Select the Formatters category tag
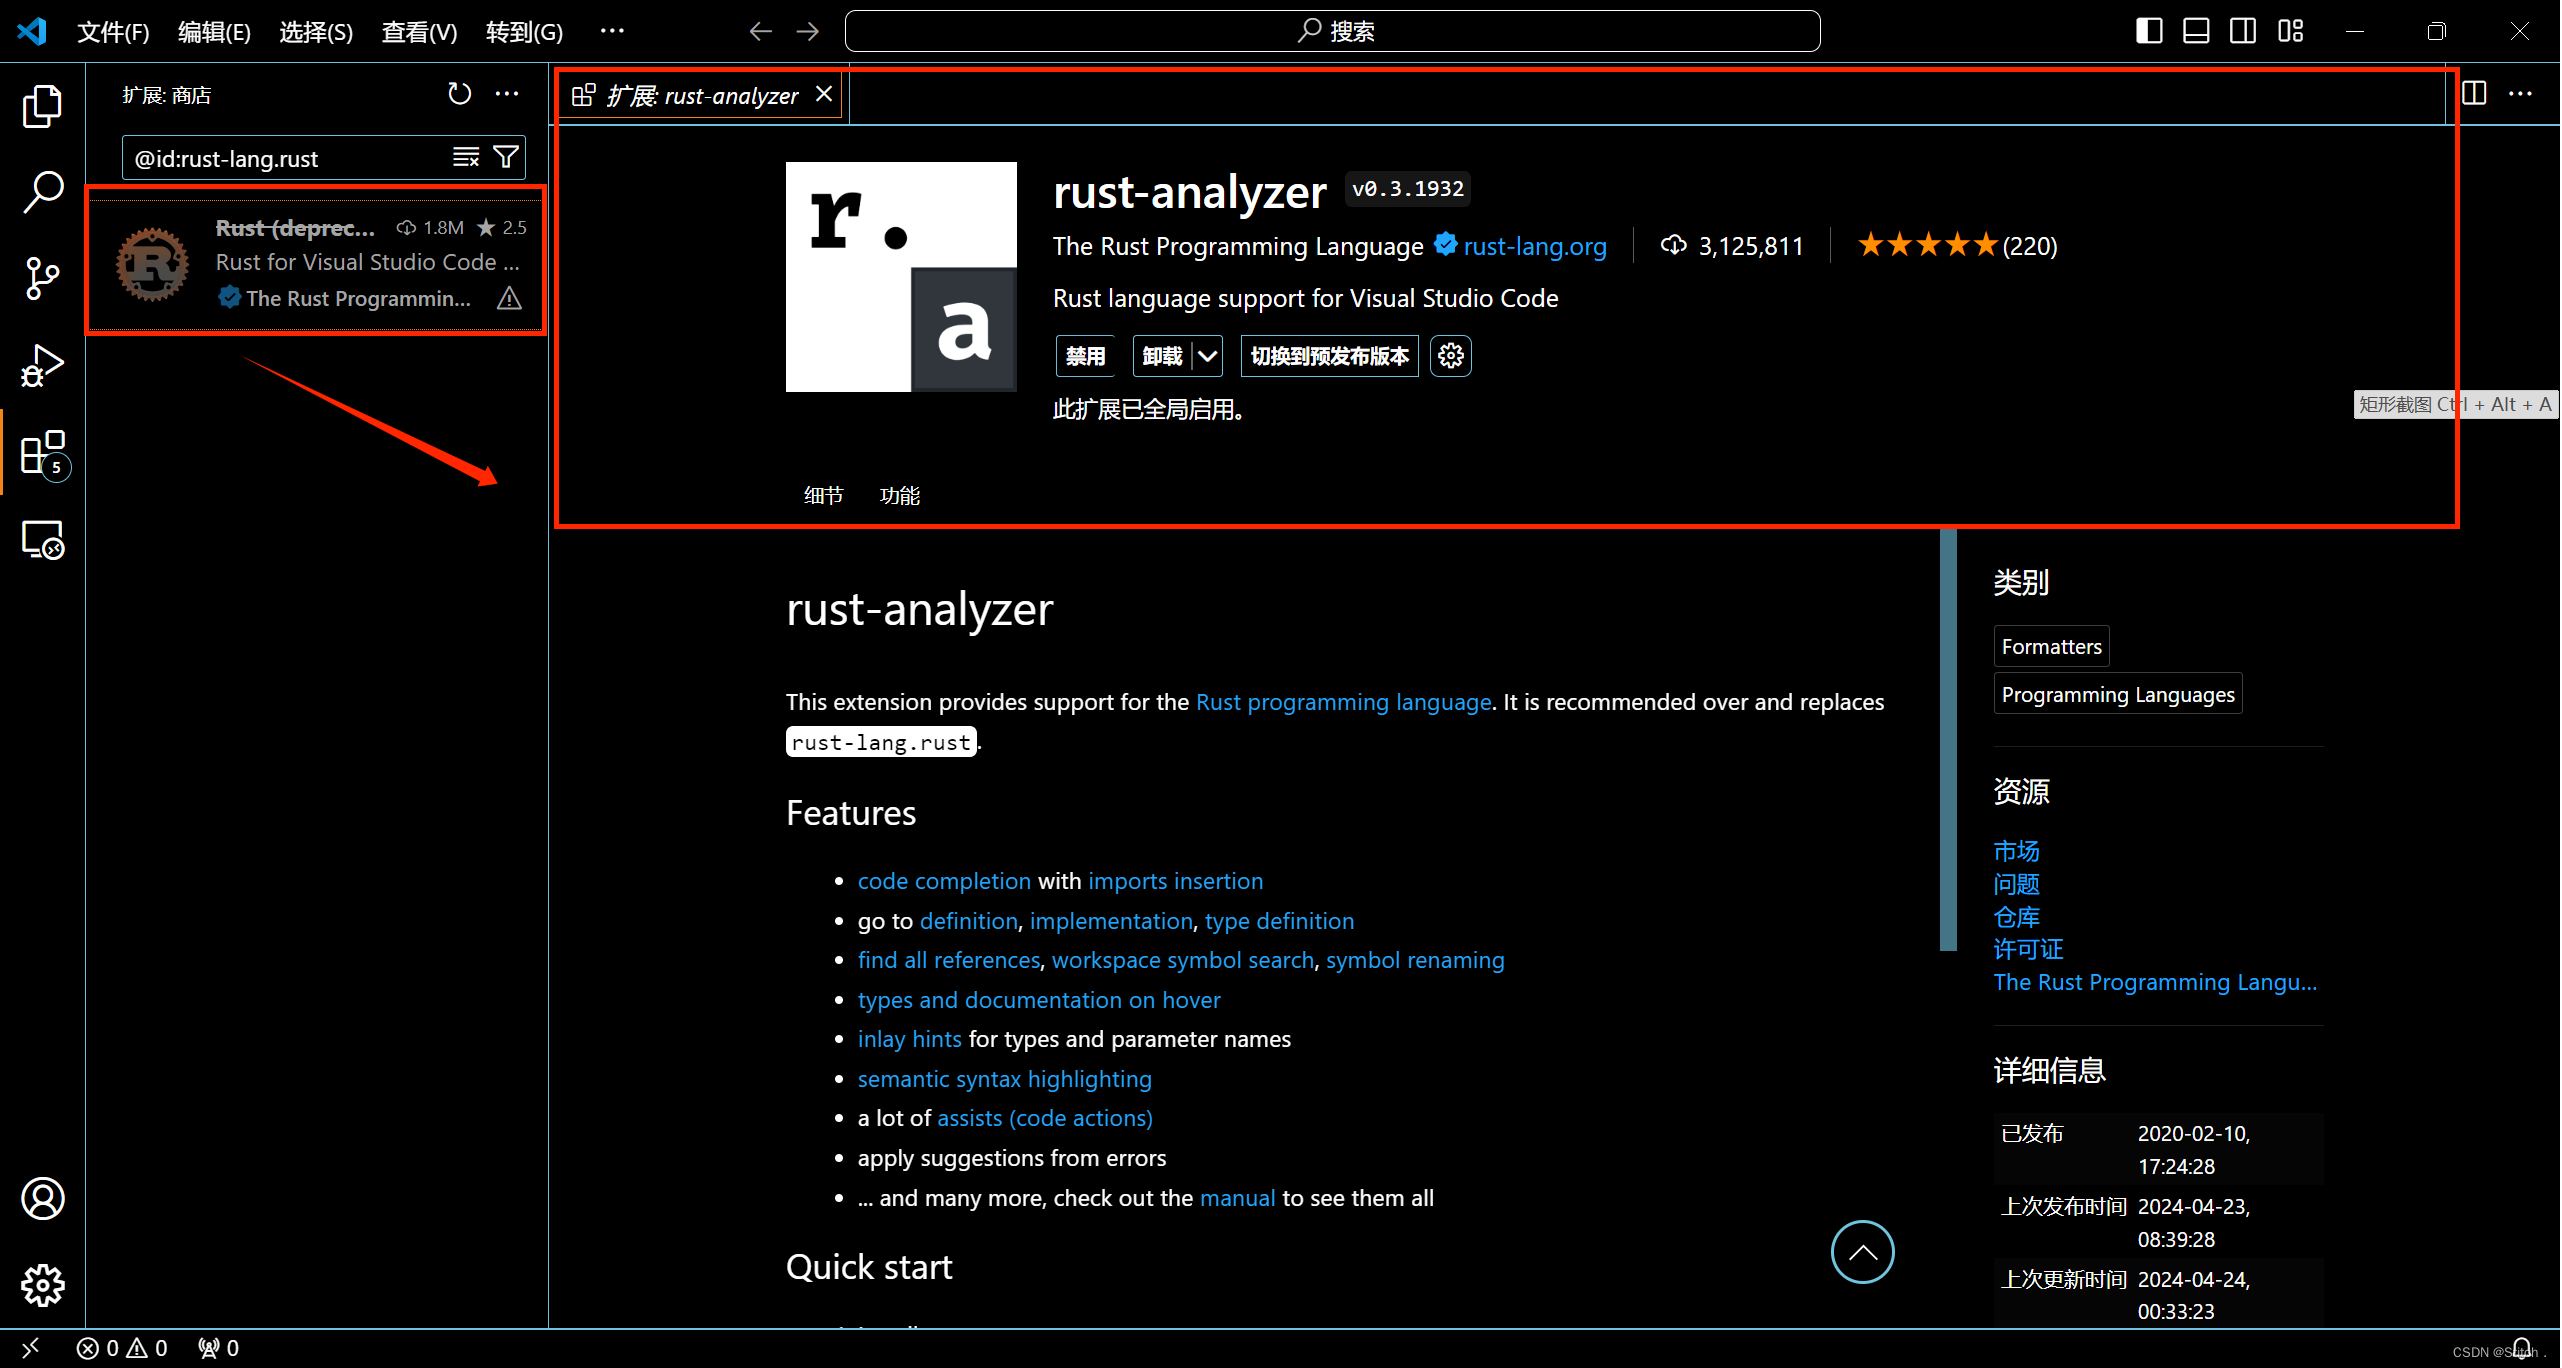This screenshot has height=1368, width=2562. 2051,647
